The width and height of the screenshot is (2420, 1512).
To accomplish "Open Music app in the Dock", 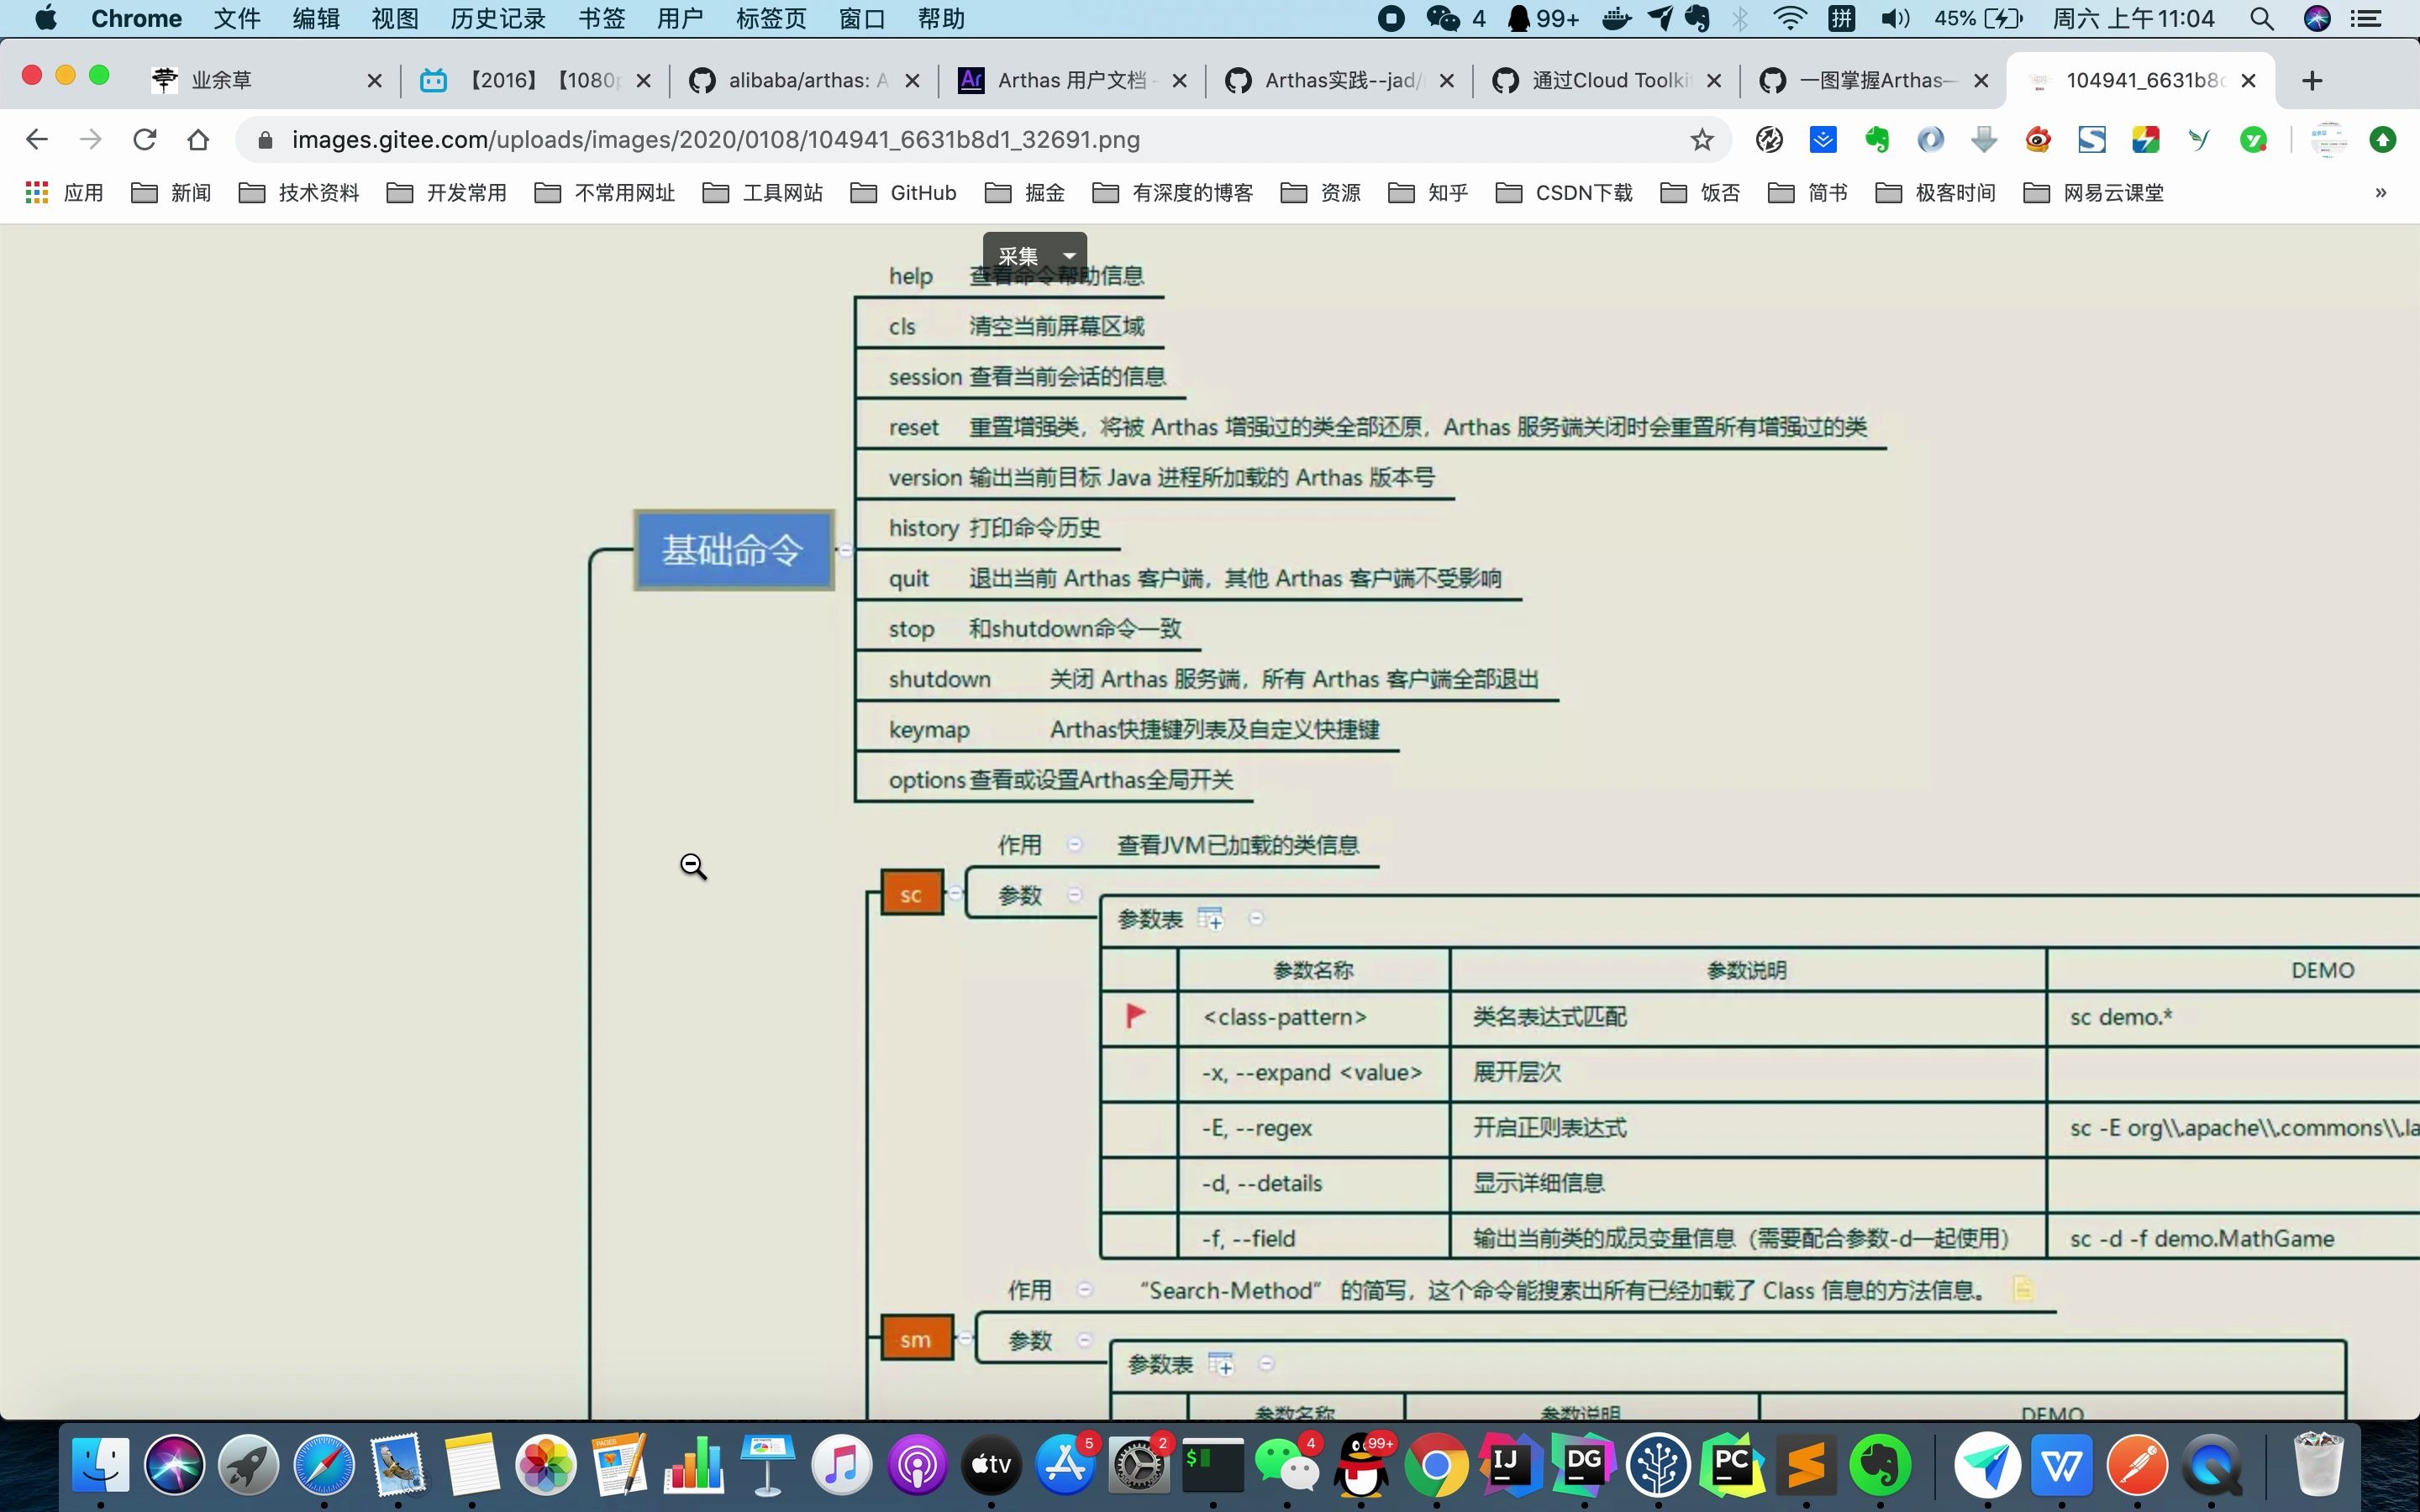I will (842, 1466).
